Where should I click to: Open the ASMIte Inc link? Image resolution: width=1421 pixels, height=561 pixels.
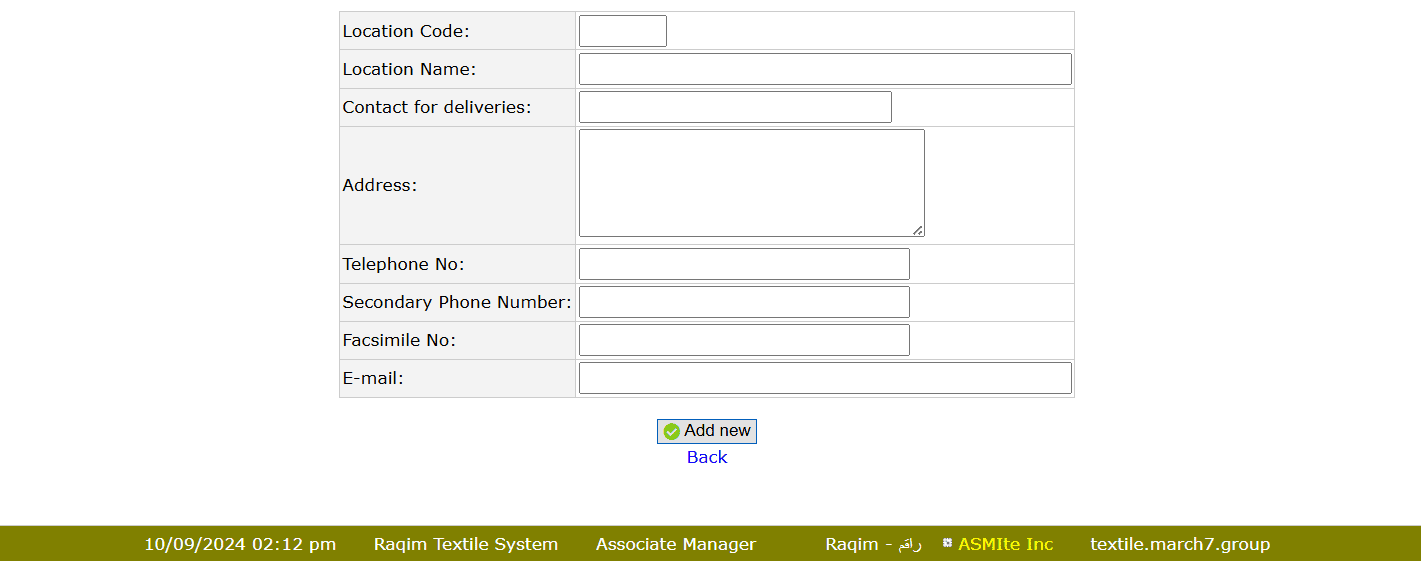(x=1005, y=544)
